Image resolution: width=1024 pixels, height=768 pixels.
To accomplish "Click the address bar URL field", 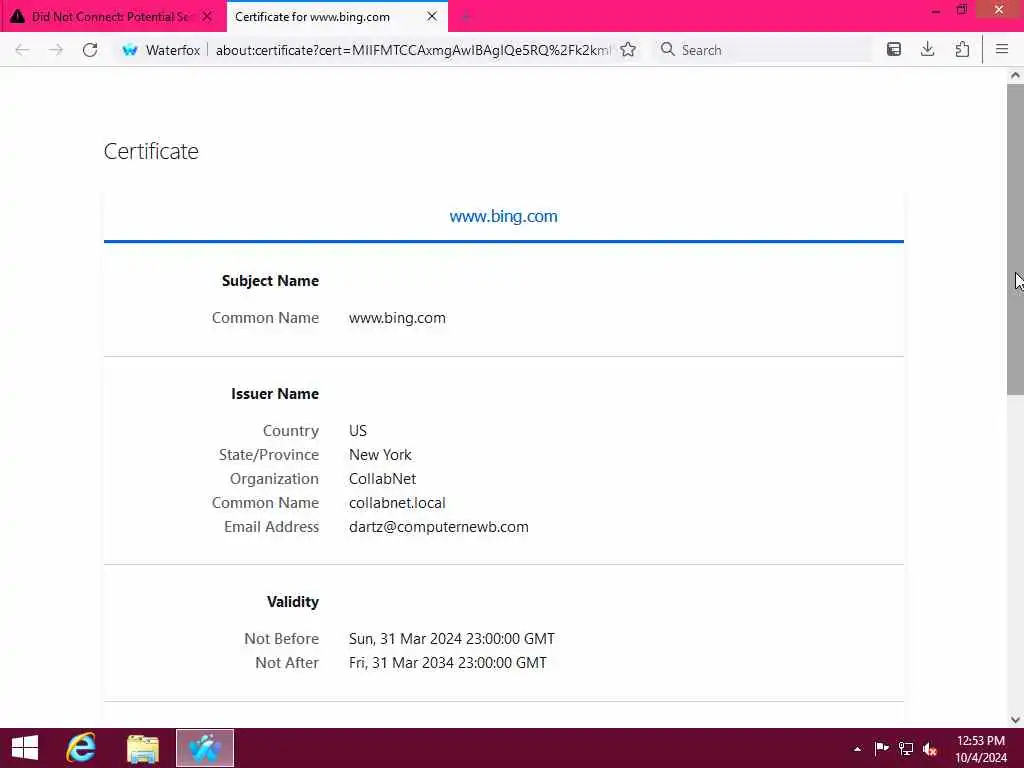I will [413, 50].
